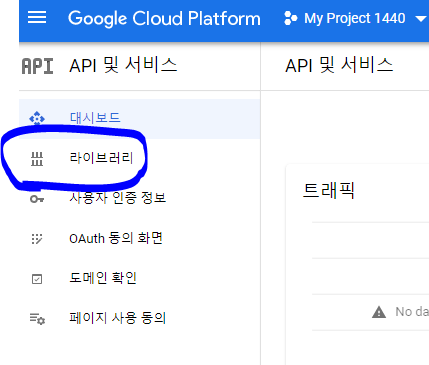This screenshot has height=365, width=429.
Task: Click the No data message text
Action: [x=412, y=312]
